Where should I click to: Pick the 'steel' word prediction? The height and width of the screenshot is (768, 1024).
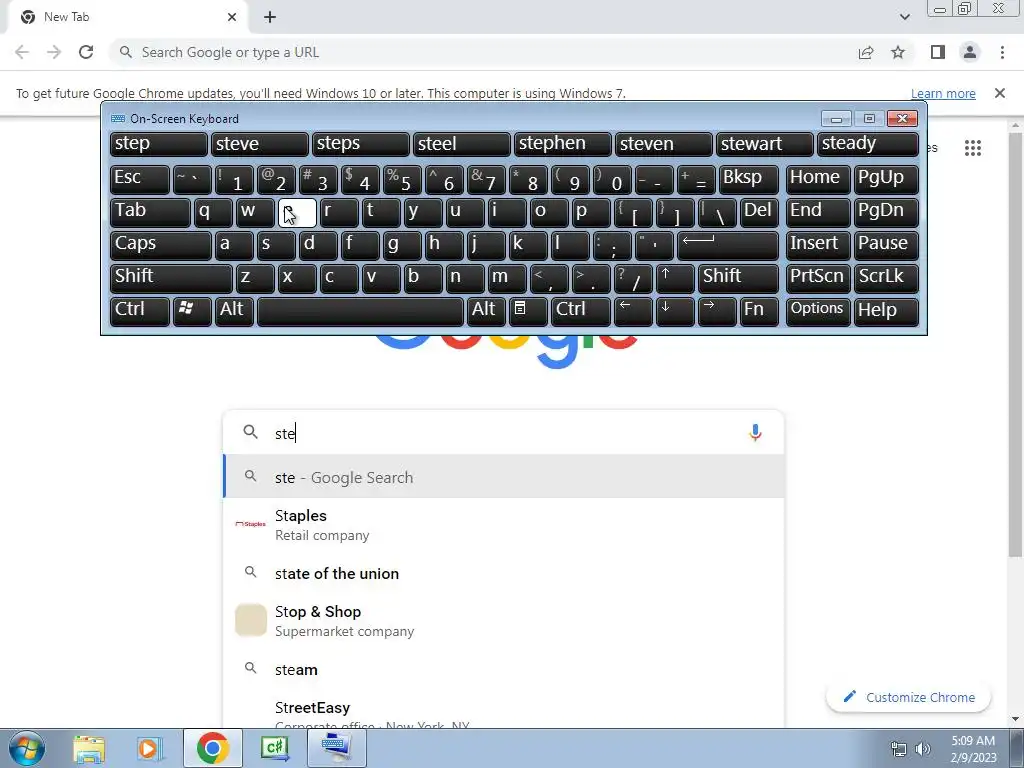click(x=462, y=144)
